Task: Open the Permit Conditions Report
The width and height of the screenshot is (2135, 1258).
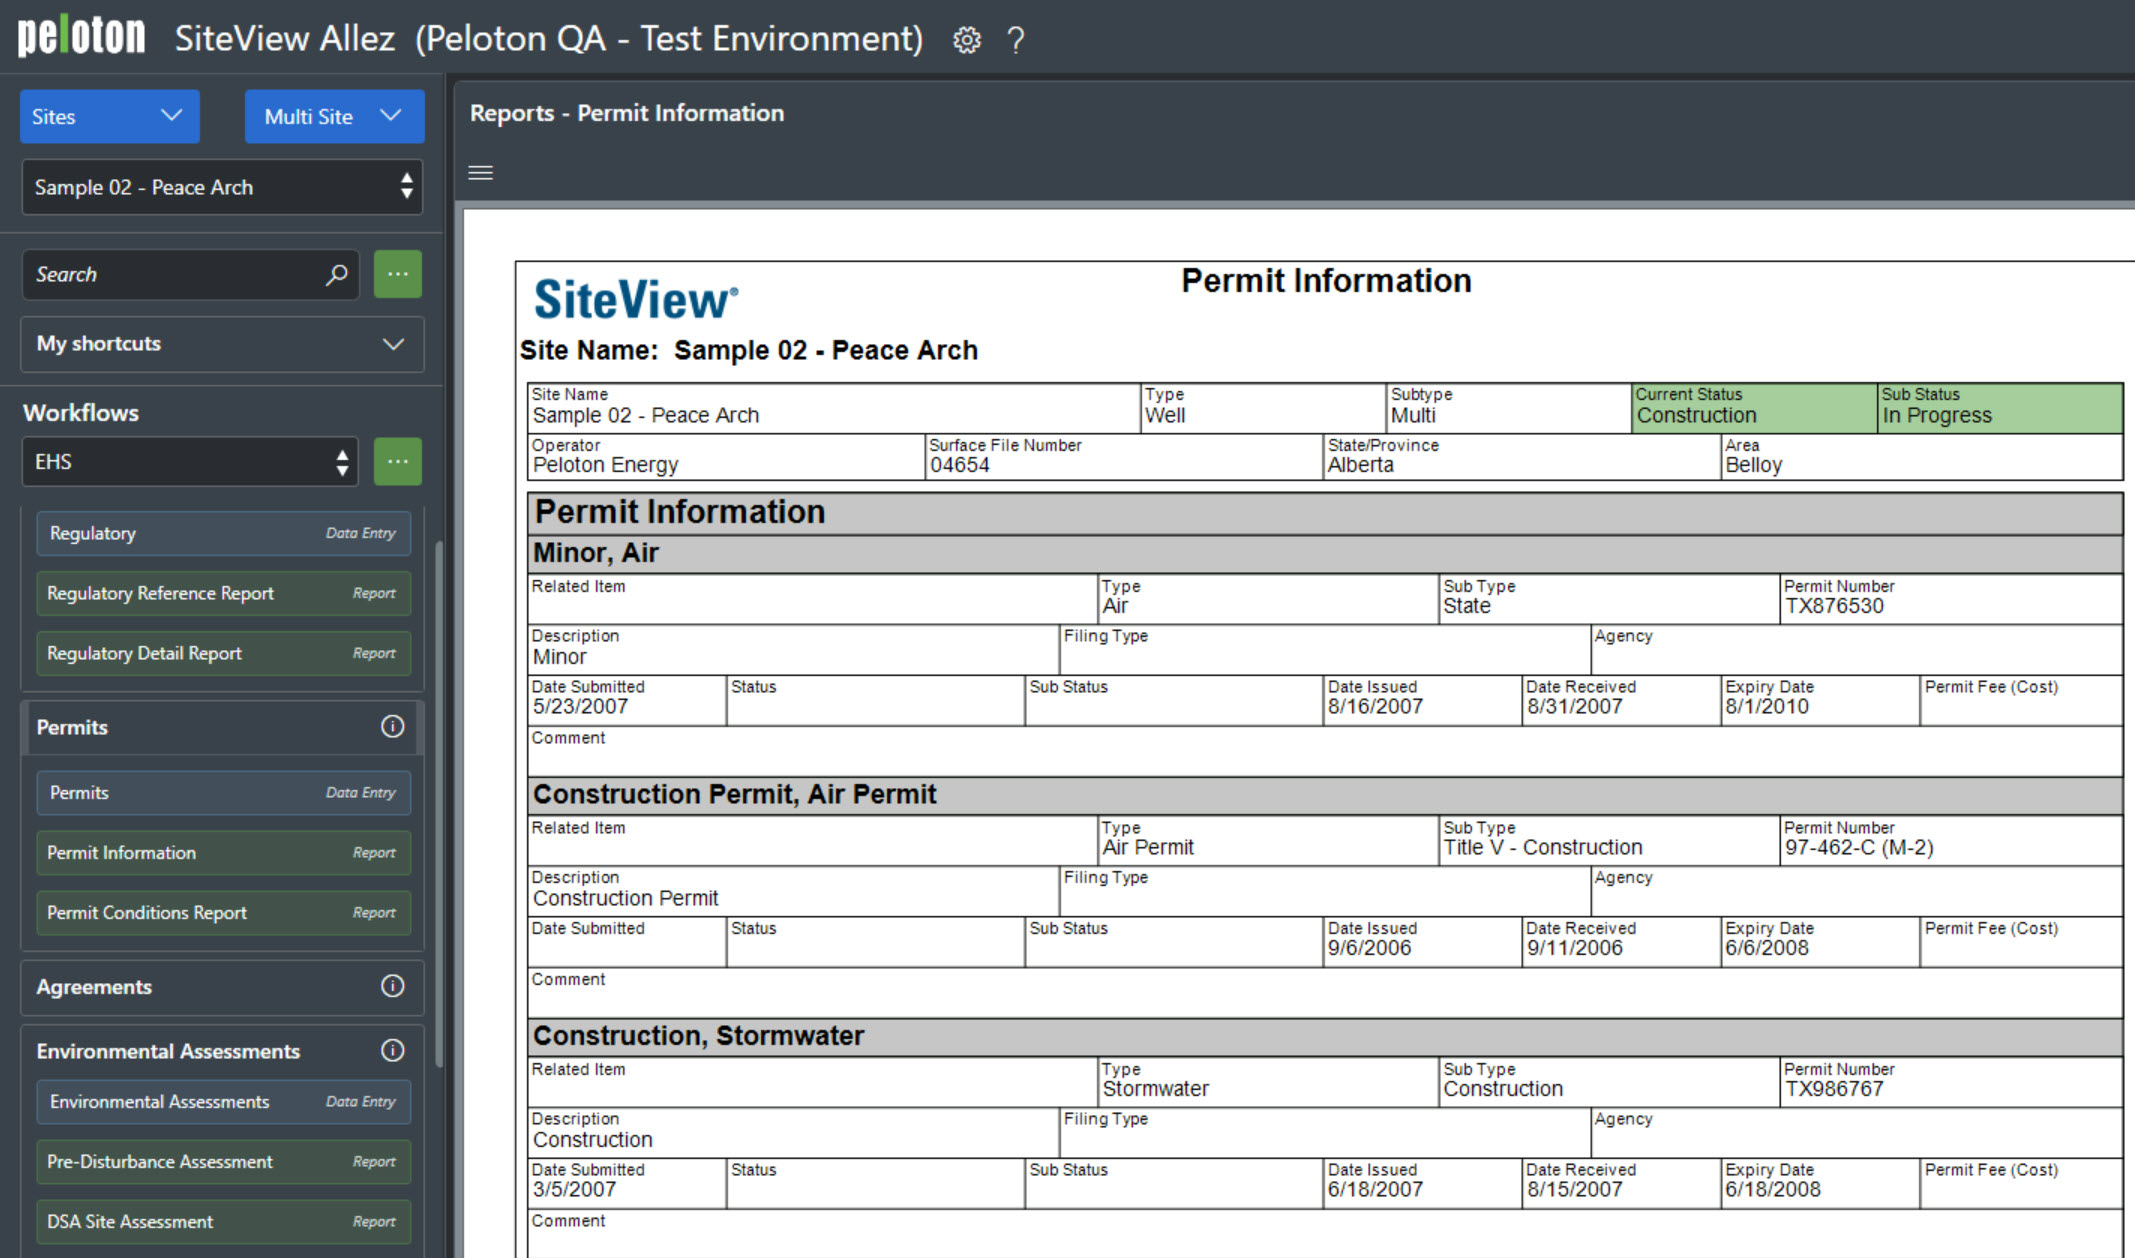Action: 222,912
